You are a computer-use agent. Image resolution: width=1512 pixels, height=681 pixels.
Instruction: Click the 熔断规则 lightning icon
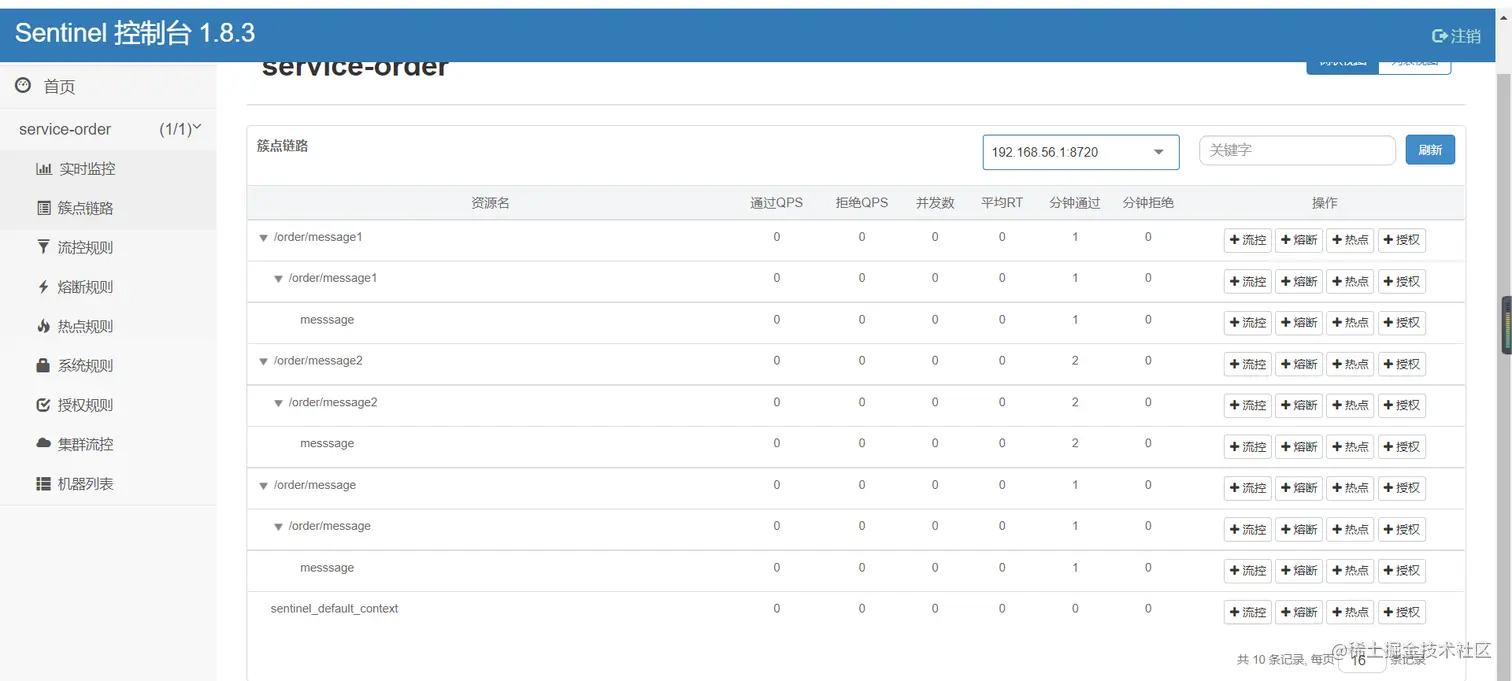click(43, 287)
